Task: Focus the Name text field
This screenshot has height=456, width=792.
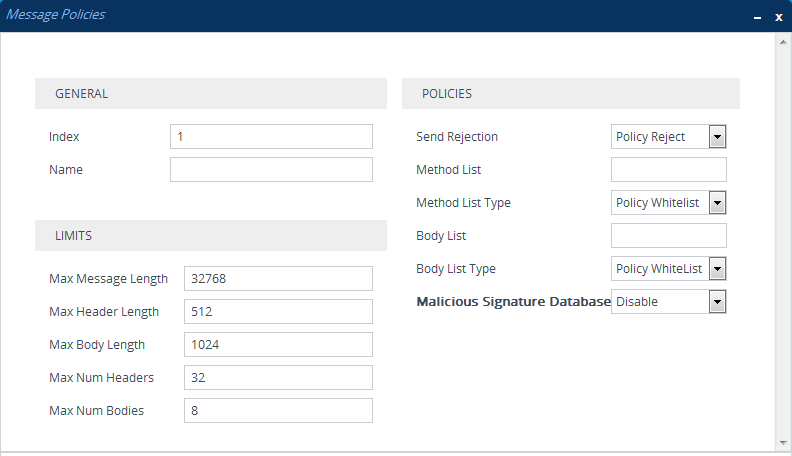Action: (x=271, y=170)
